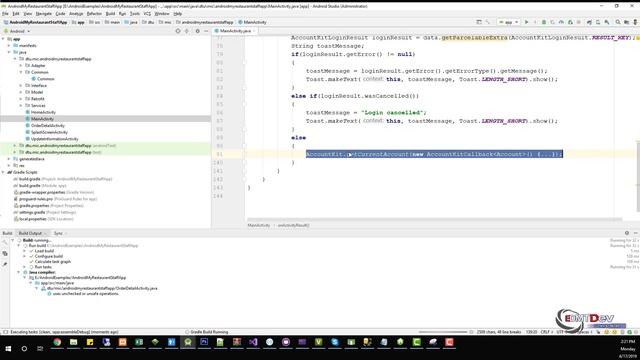Image resolution: width=640 pixels, height=360 pixels.
Task: Click the androidmyrestaurantstaffapp breadcrumb
Action: coord(207,22)
